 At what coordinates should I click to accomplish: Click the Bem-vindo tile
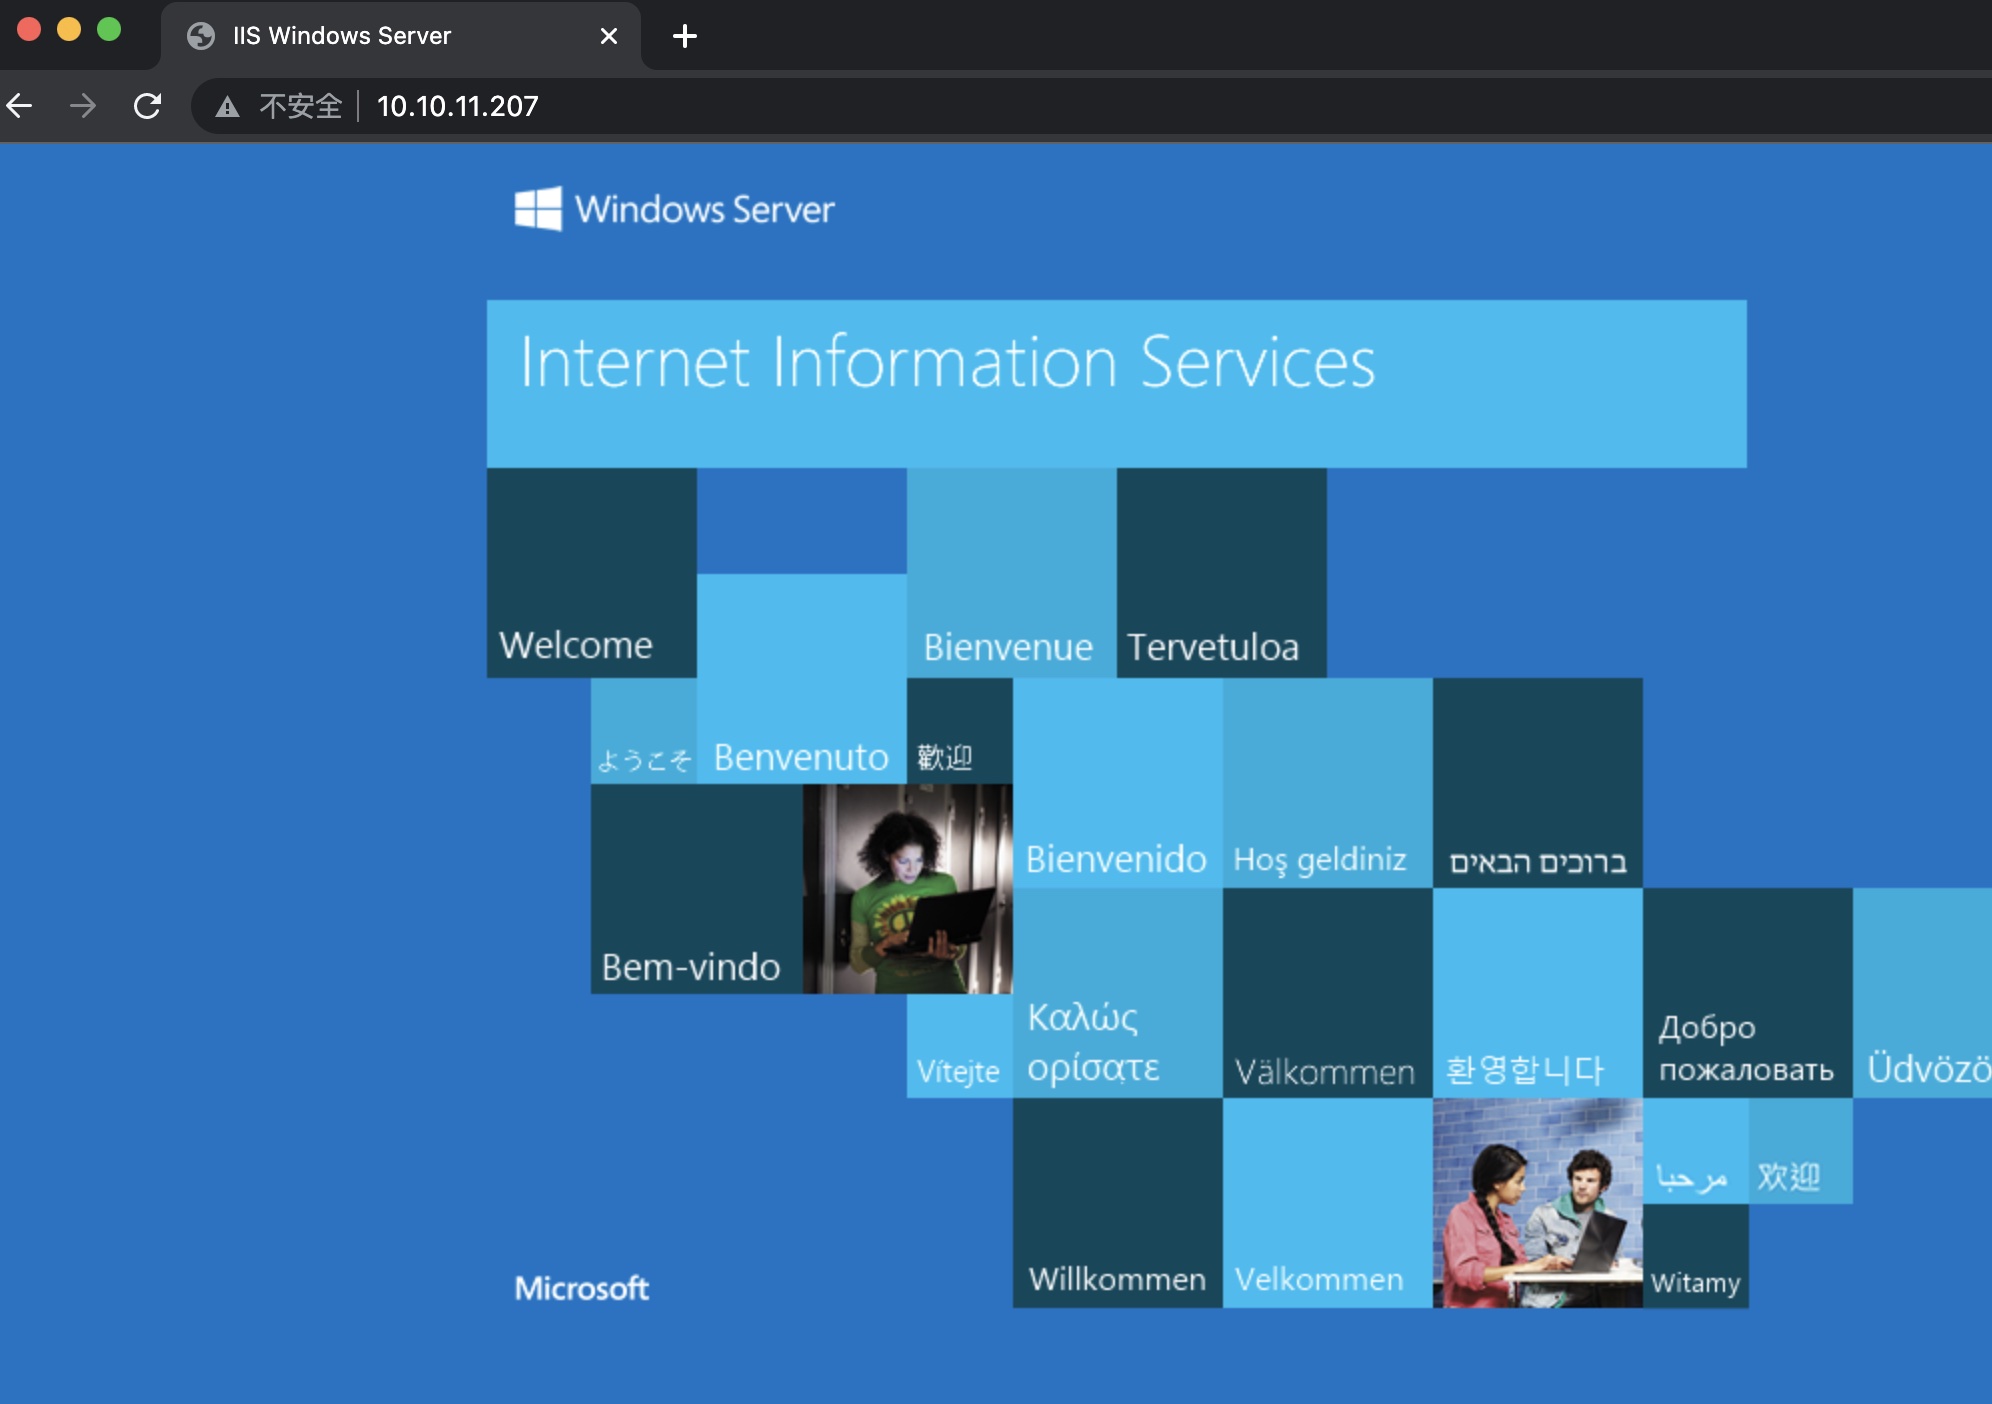coord(696,888)
